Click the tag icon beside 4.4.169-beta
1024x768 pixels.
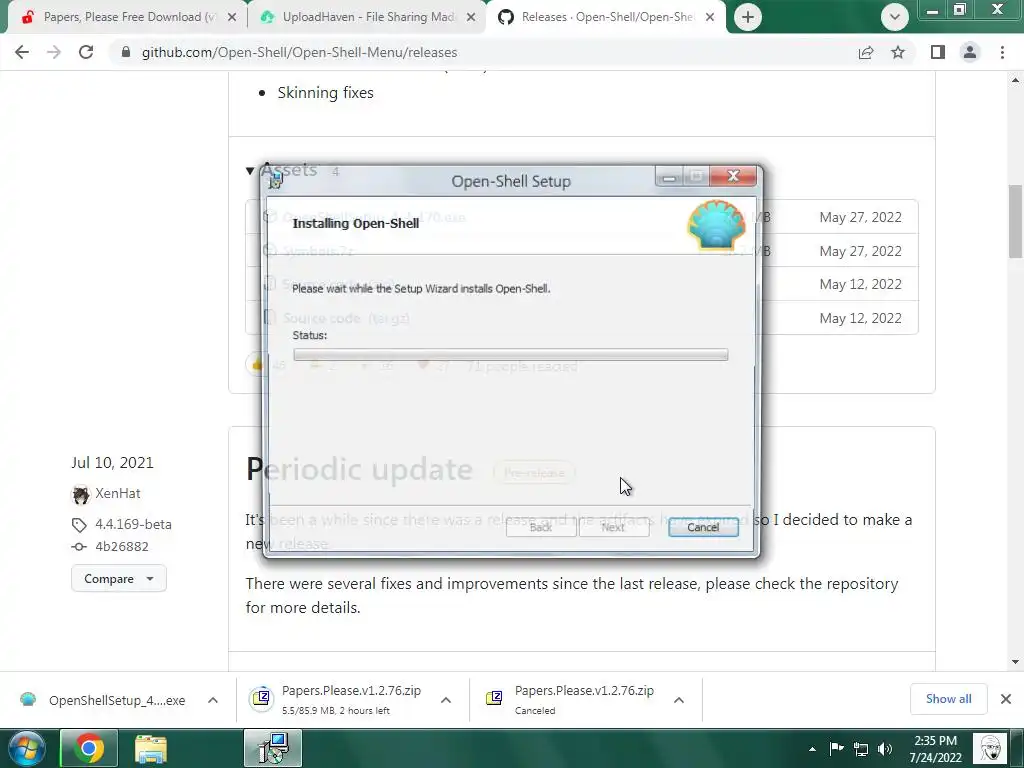pyautogui.click(x=79, y=525)
